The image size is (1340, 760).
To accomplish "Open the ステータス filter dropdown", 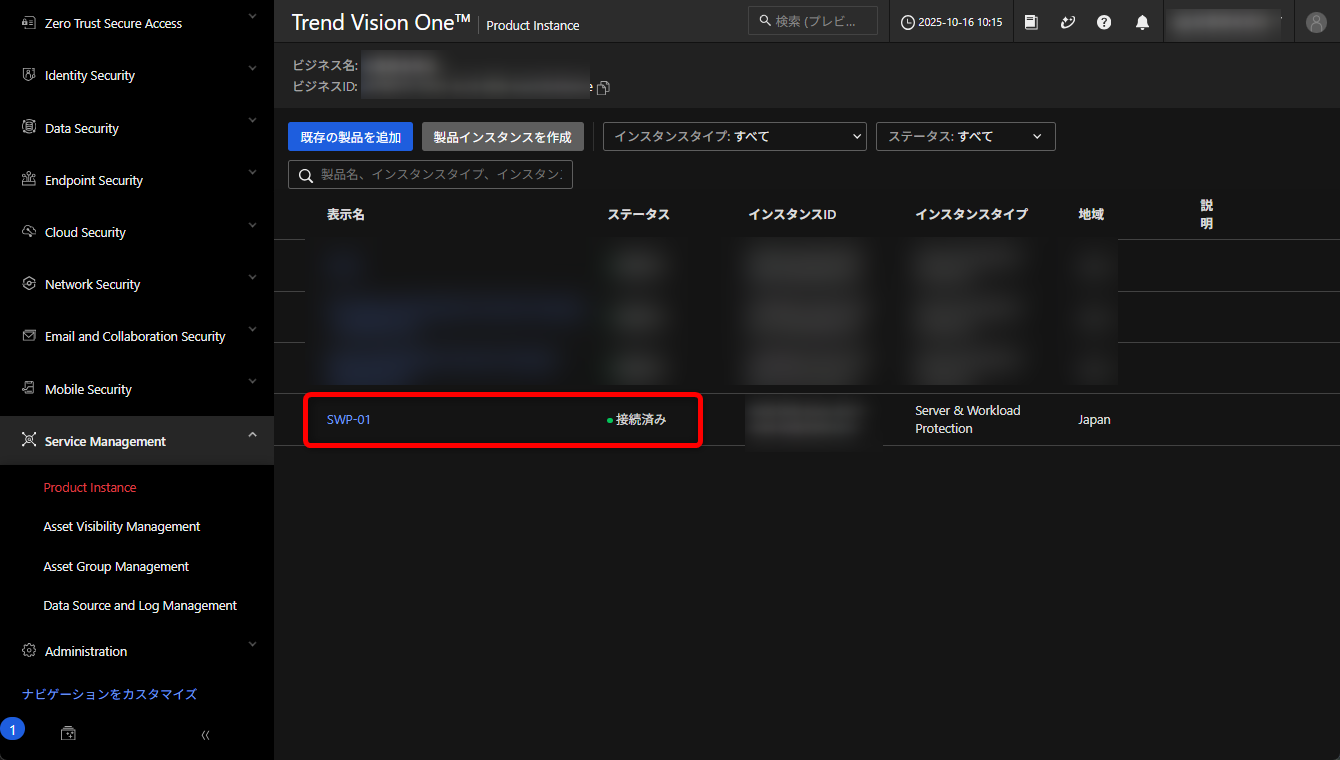I will coord(966,136).
